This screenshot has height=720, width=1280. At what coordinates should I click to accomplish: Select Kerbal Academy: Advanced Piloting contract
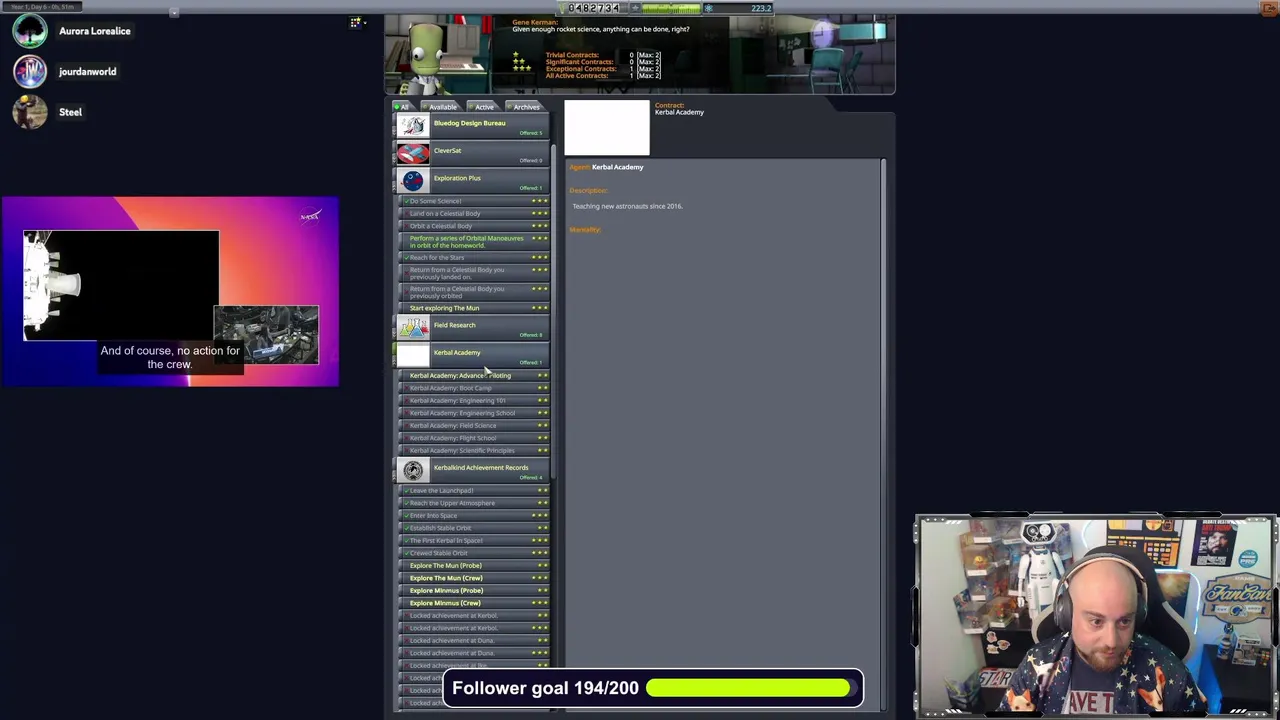[x=475, y=376]
